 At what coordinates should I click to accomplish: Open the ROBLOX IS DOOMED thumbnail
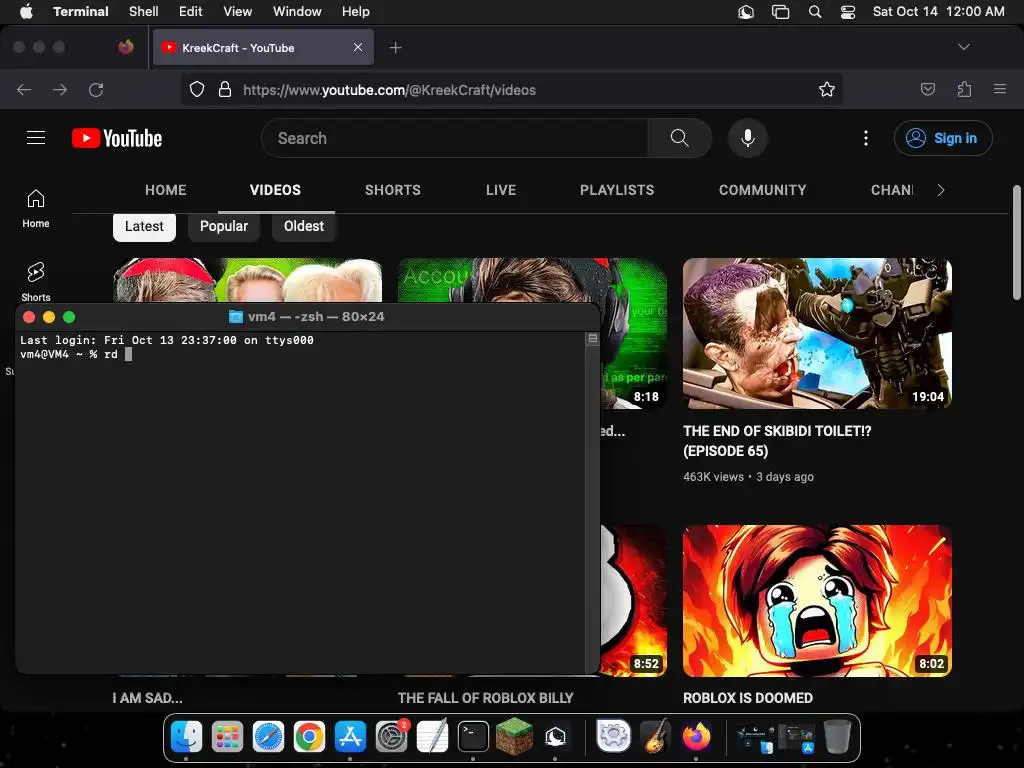pos(818,601)
